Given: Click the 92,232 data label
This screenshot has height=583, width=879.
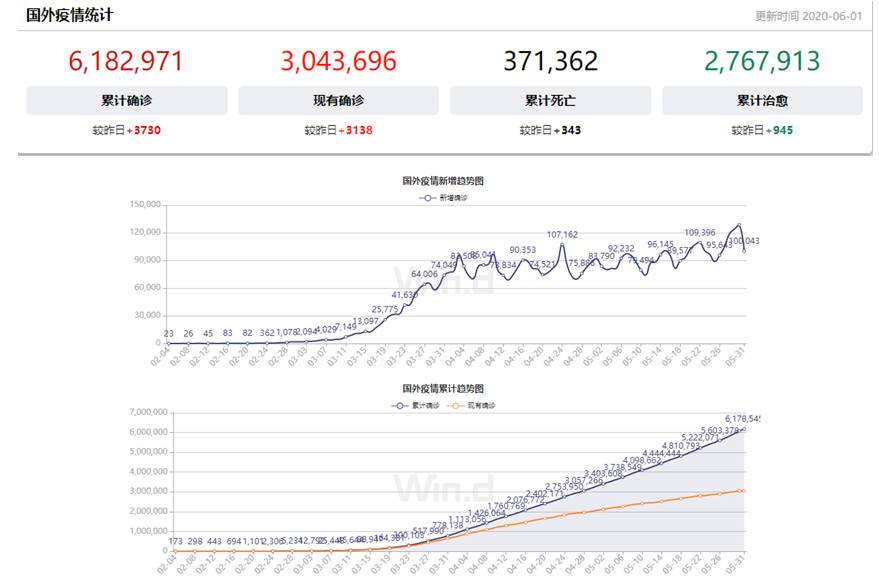Looking at the screenshot, I should tap(621, 248).
